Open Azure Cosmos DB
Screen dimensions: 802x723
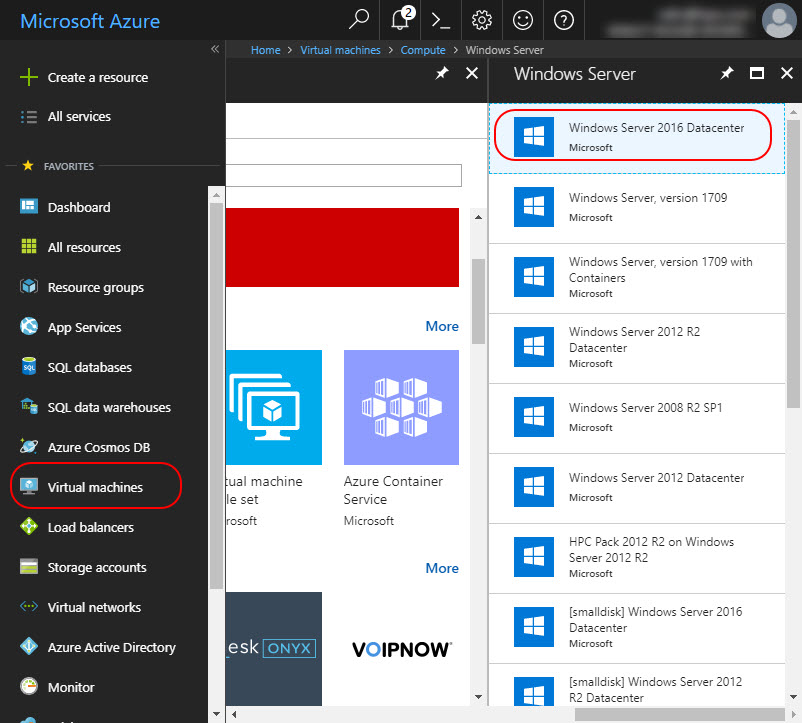click(99, 447)
